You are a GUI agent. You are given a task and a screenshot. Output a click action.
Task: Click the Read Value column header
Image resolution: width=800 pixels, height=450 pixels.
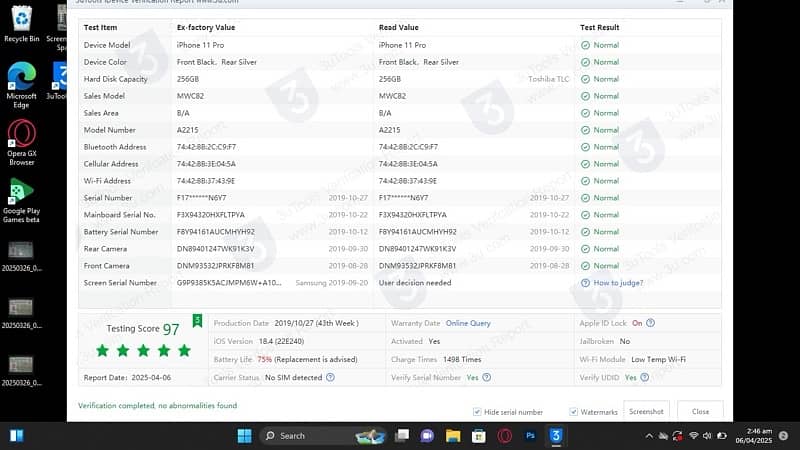(398, 28)
